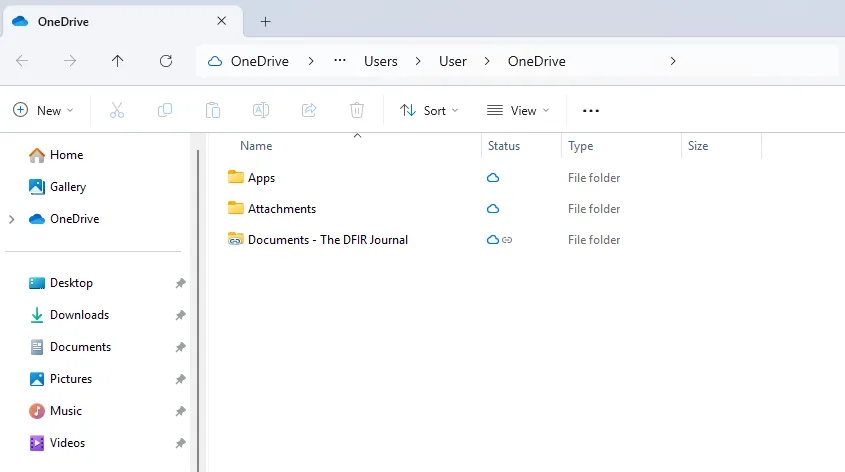Click the last OneDrive breadcrumb segment
The height and width of the screenshot is (472, 845).
click(537, 61)
